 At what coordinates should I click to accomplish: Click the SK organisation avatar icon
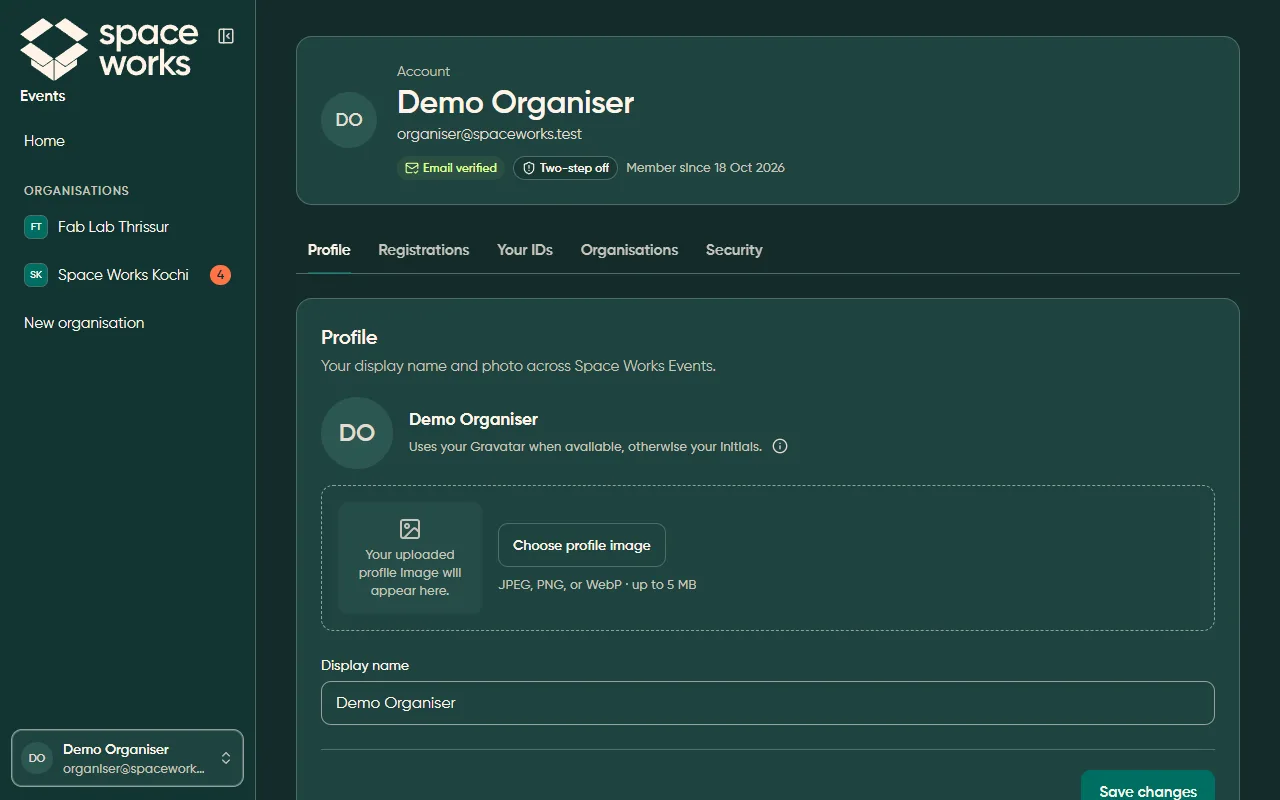[36, 275]
